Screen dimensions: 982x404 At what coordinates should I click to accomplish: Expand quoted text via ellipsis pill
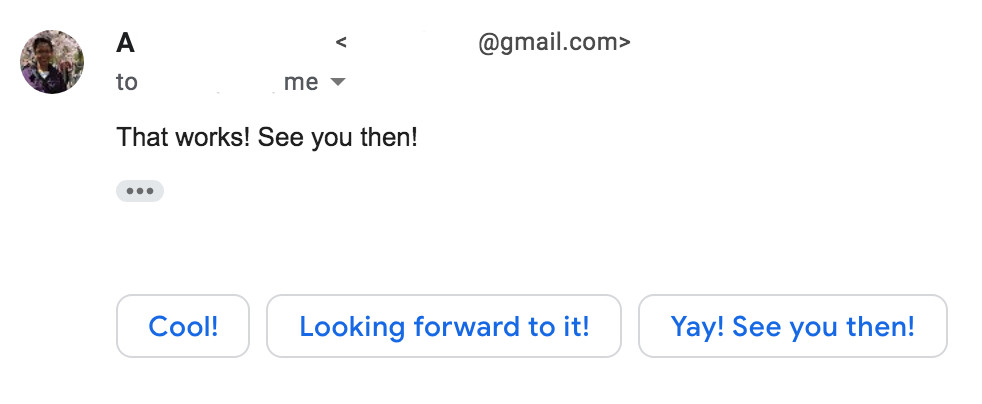pos(140,191)
